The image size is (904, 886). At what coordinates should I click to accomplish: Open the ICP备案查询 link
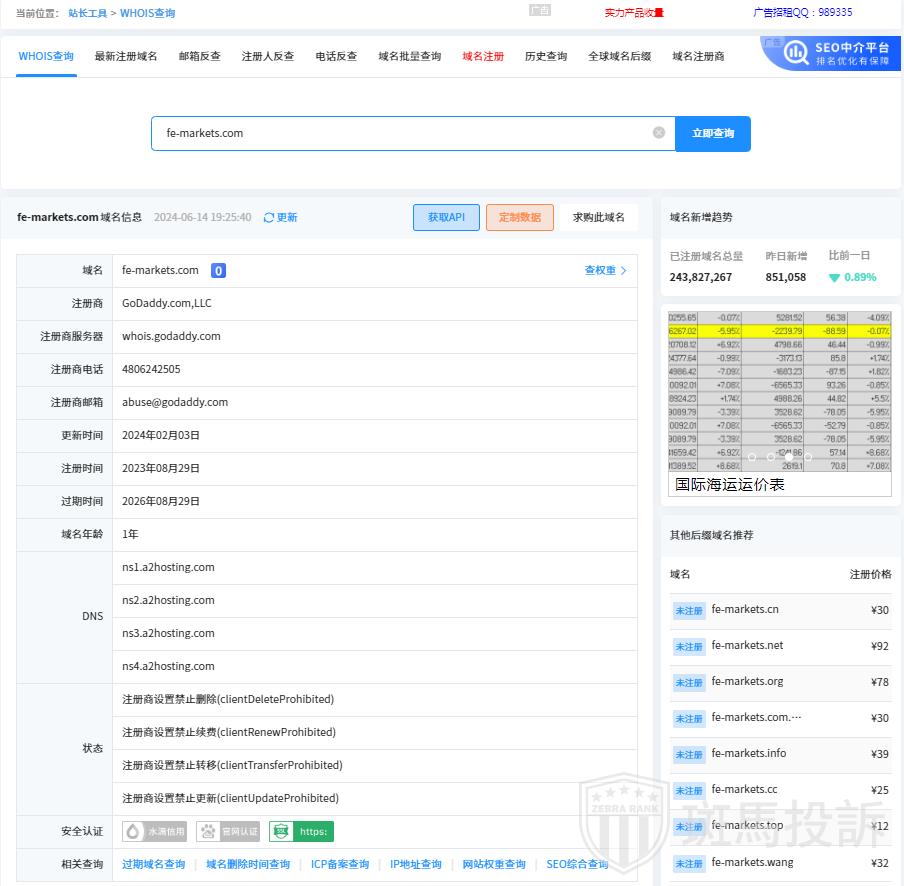(339, 864)
